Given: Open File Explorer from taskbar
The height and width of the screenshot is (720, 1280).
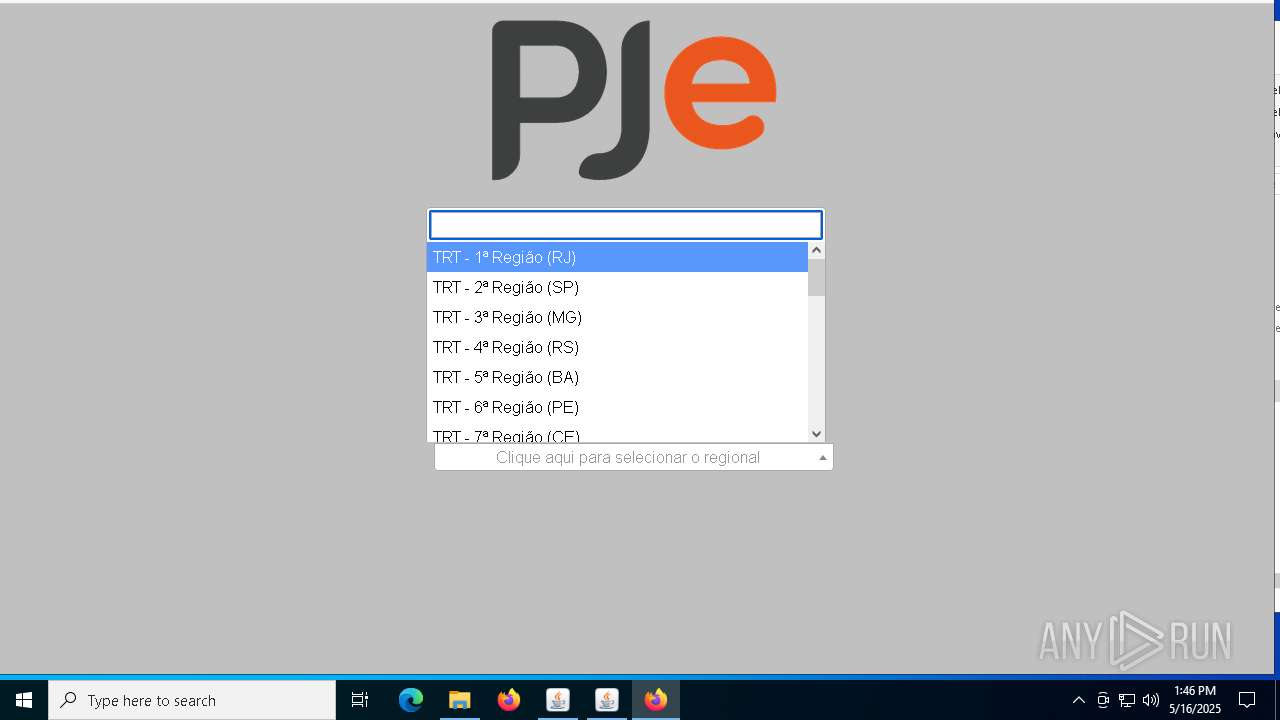Looking at the screenshot, I should 460,700.
